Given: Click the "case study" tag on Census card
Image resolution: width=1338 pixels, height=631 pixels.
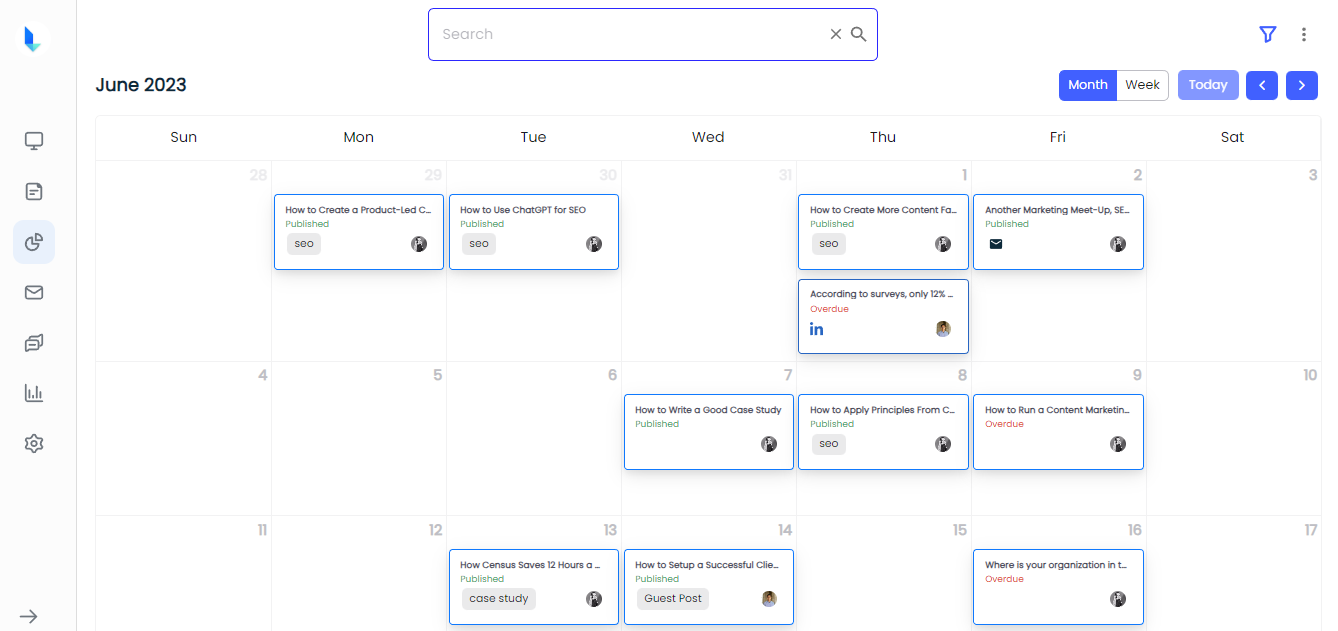Looking at the screenshot, I should click(x=498, y=599).
